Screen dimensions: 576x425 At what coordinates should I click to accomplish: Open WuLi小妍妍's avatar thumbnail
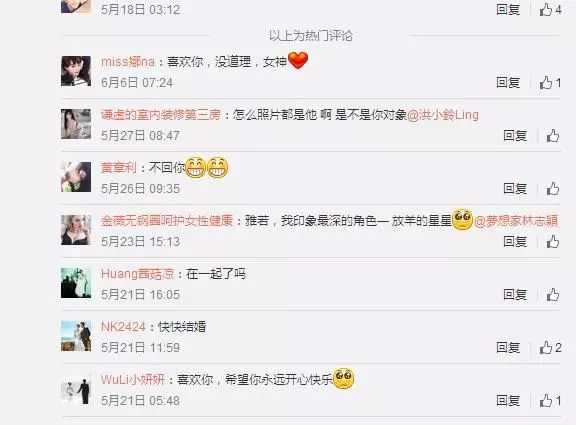tap(76, 389)
